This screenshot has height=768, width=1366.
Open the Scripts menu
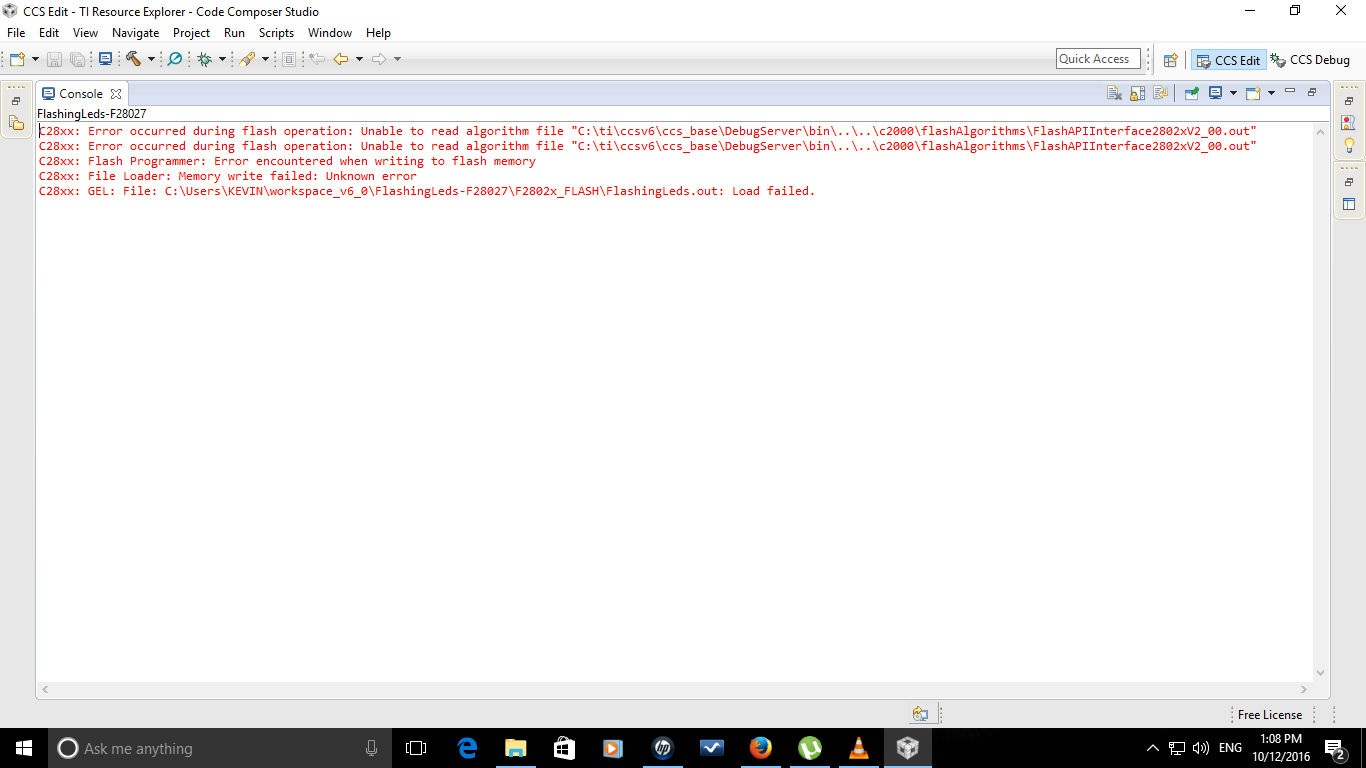[x=276, y=33]
